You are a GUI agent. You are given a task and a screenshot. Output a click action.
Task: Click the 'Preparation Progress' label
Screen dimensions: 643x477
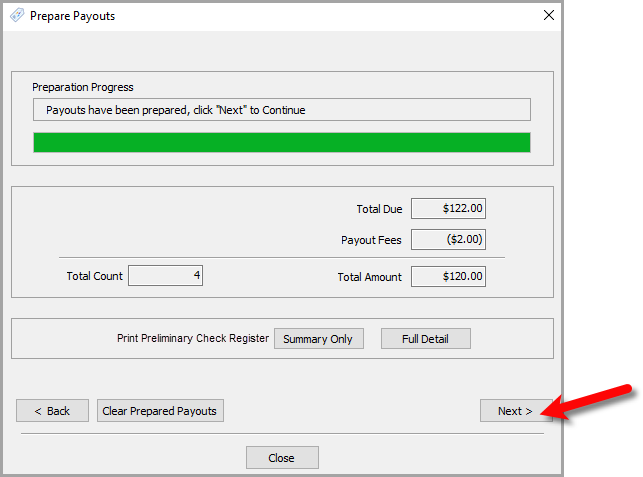point(83,87)
